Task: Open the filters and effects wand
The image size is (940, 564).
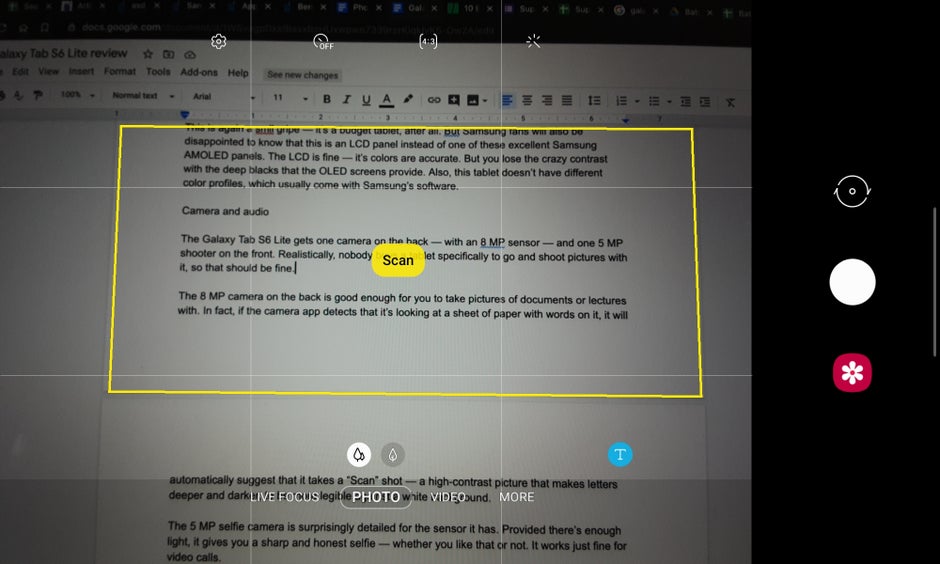Action: tap(533, 41)
